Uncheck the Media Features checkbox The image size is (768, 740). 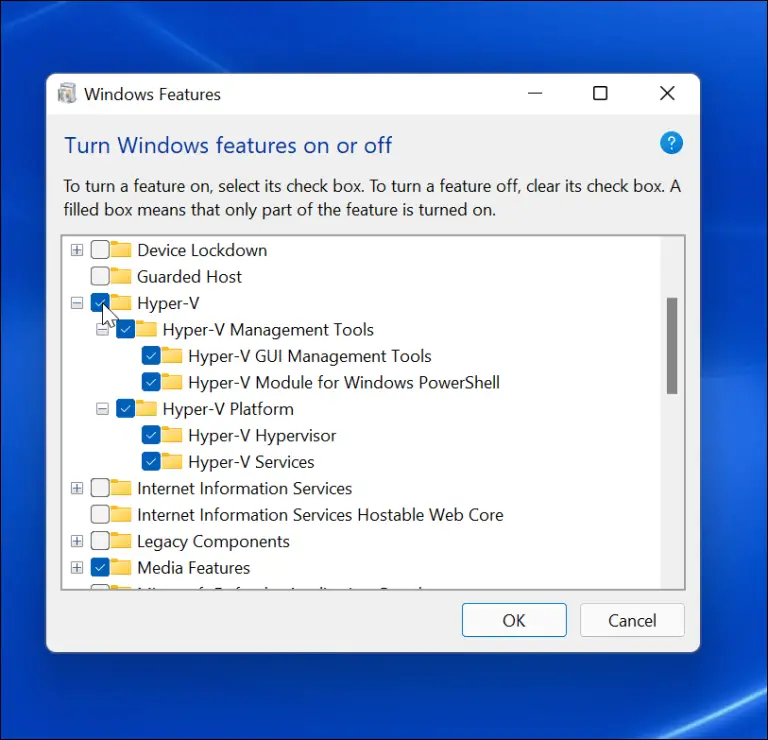tap(100, 567)
